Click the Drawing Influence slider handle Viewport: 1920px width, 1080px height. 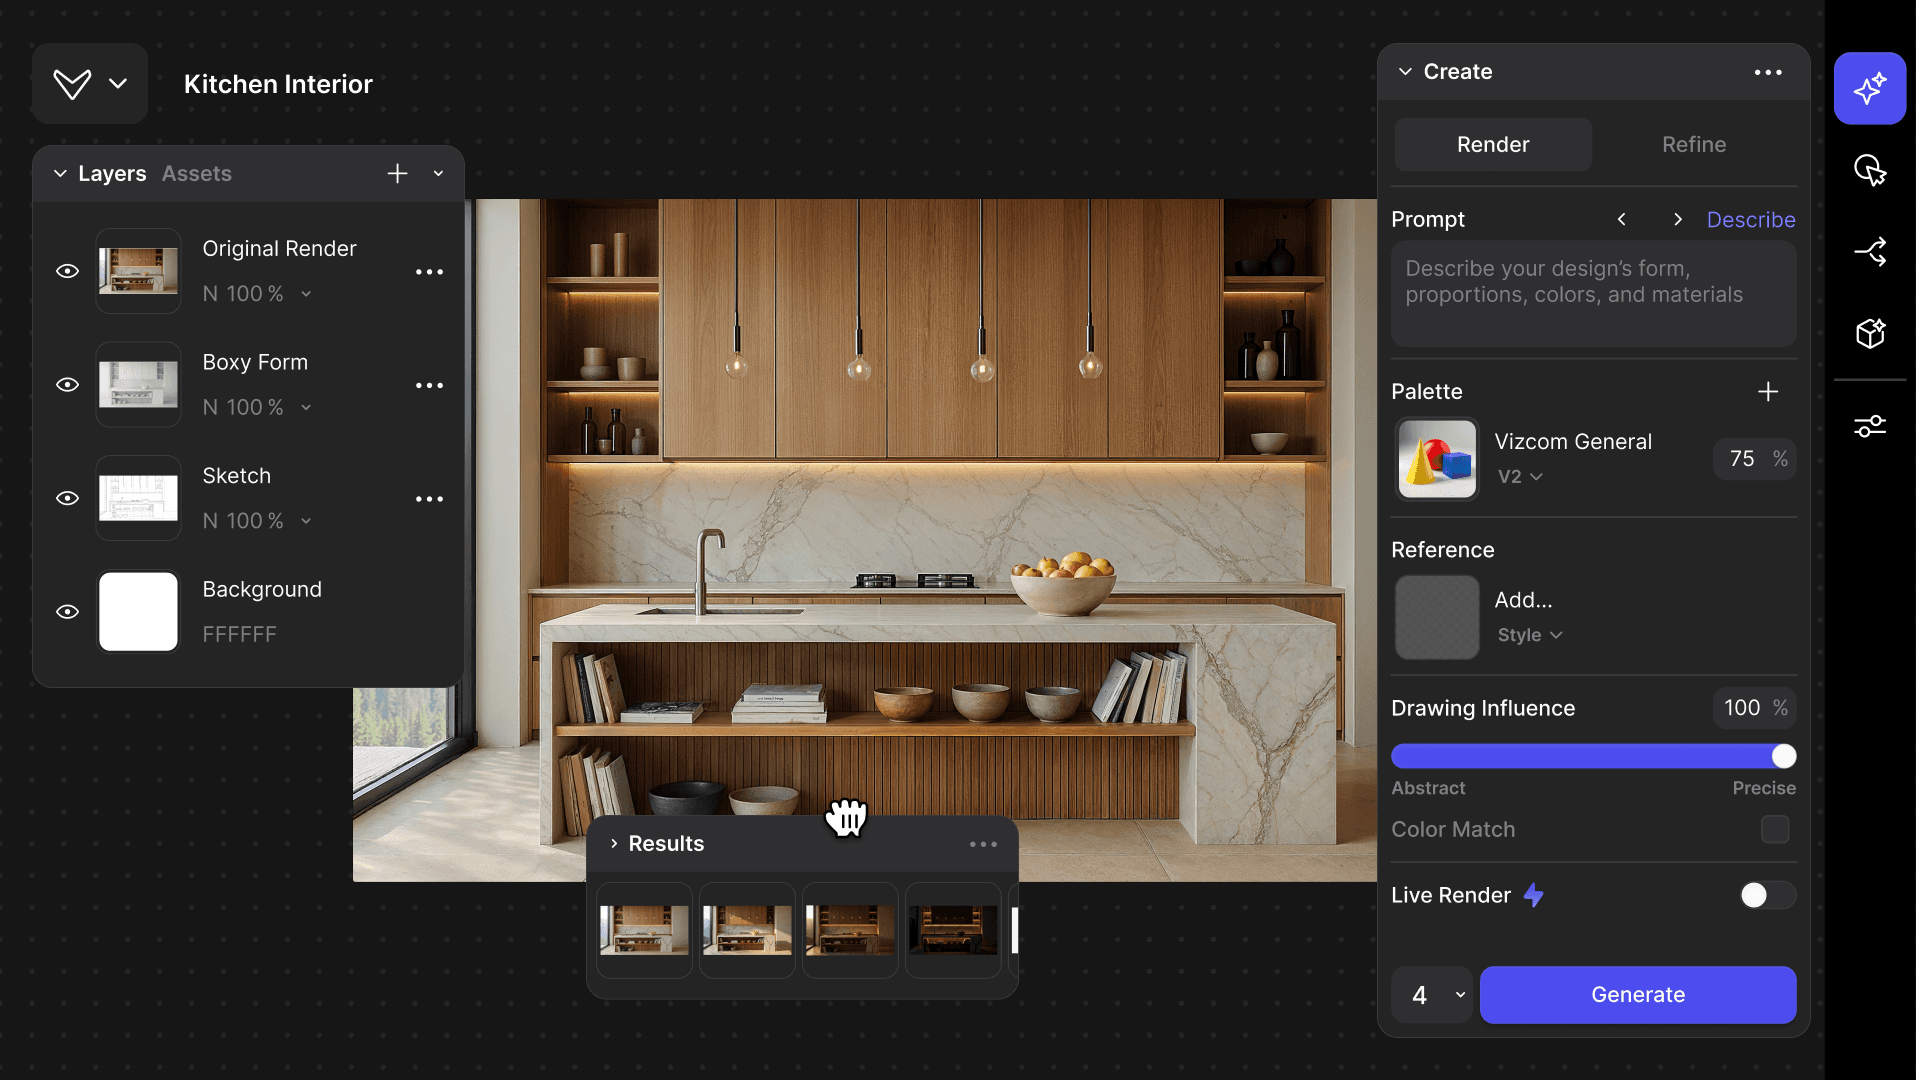[1783, 756]
